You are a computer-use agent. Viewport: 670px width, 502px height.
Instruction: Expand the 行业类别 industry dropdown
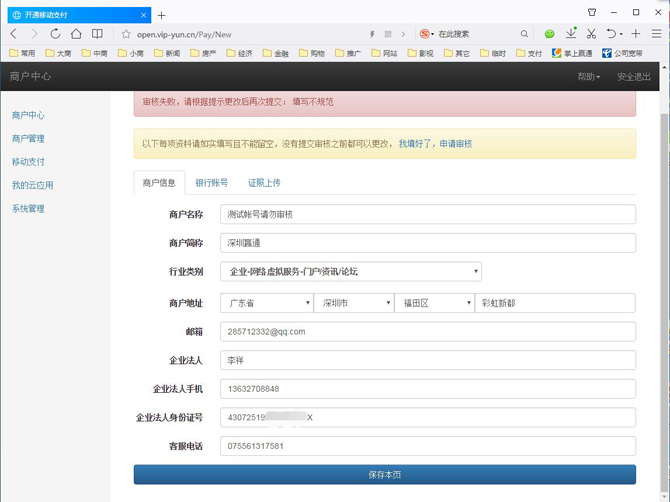pyautogui.click(x=350, y=272)
